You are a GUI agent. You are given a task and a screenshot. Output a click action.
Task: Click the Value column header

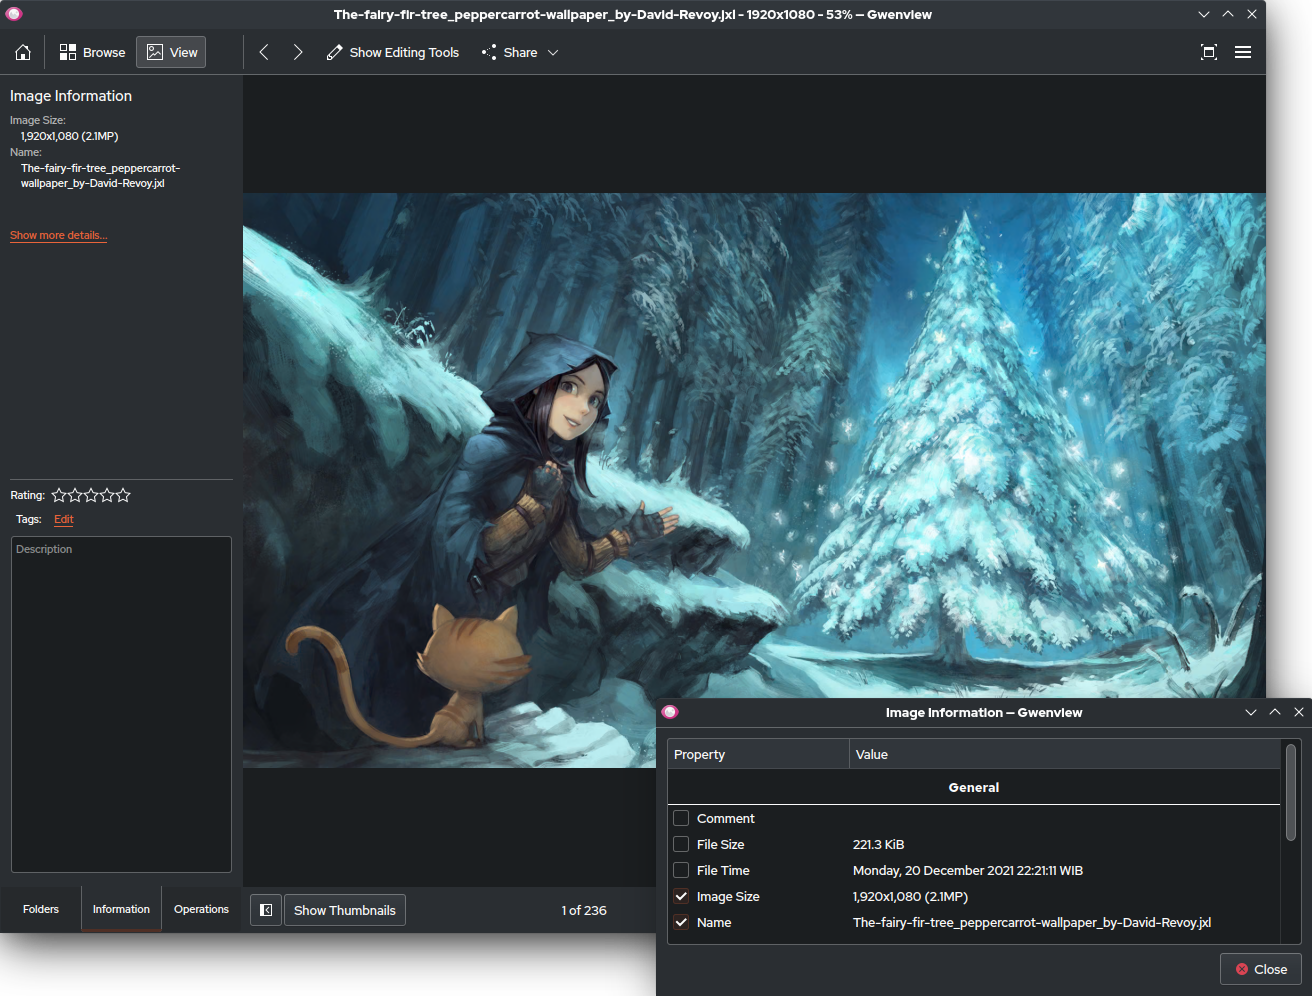1065,754
